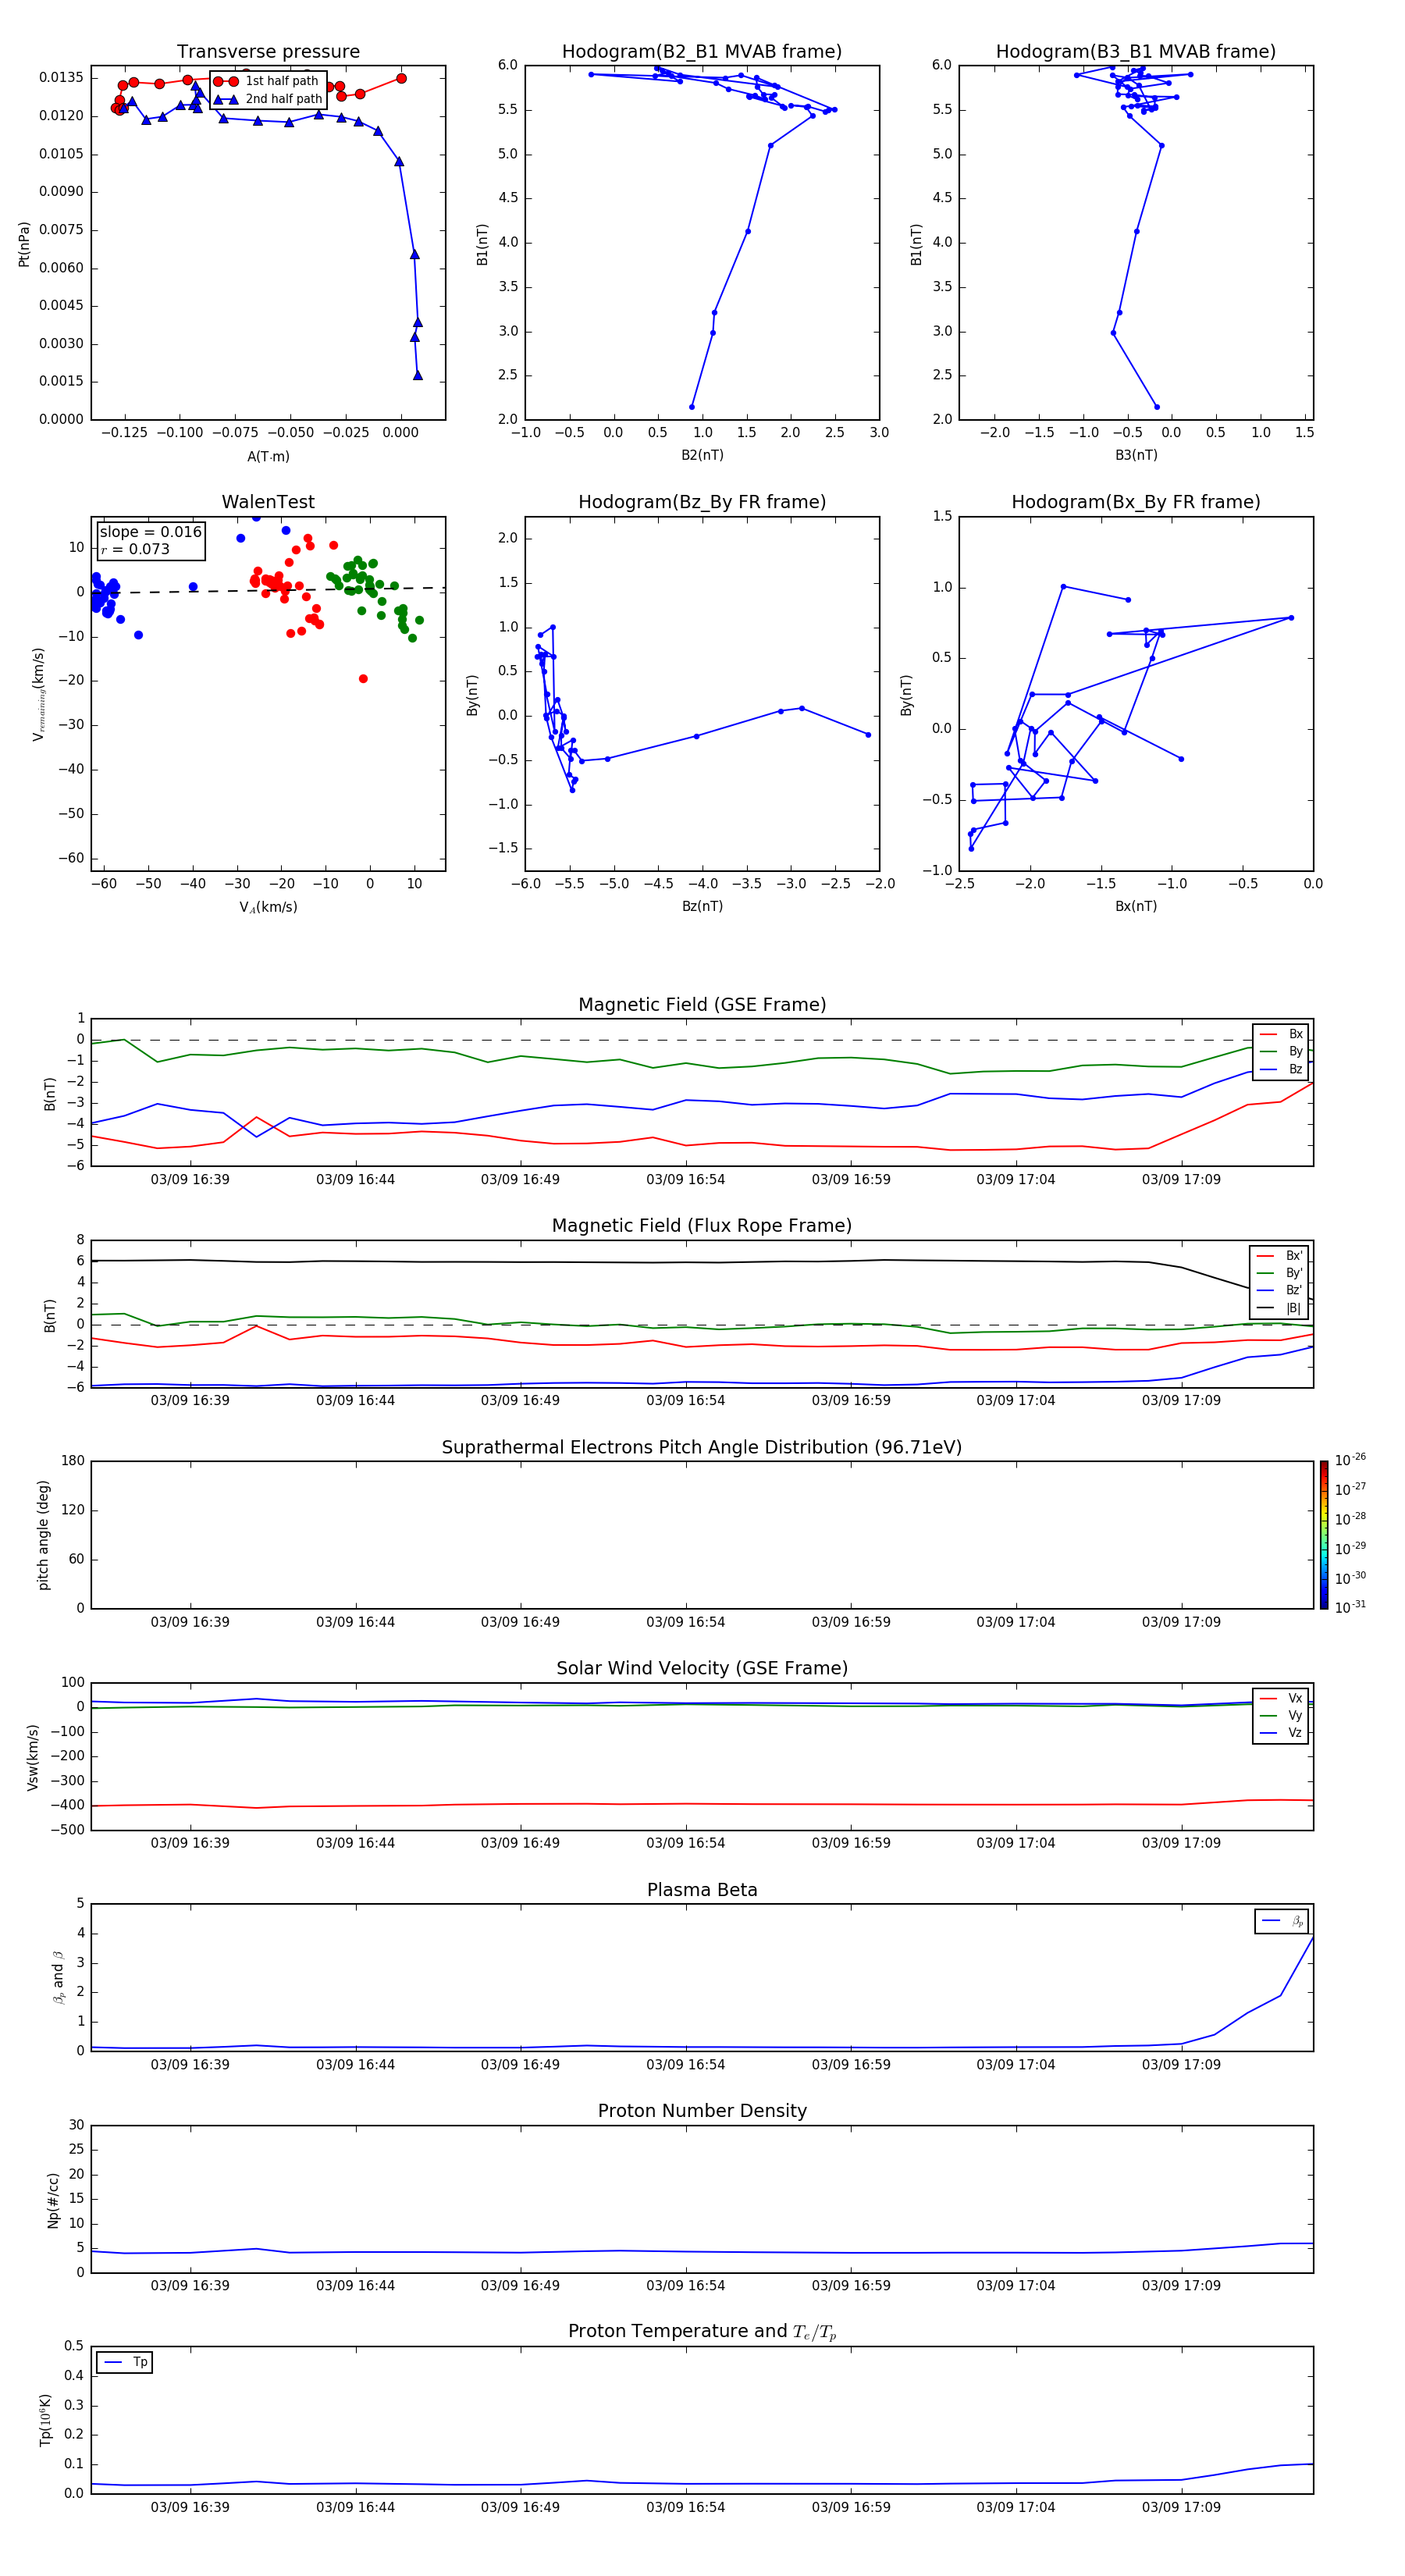Click the "Pt(nPa)" y-axis label

click(x=24, y=243)
